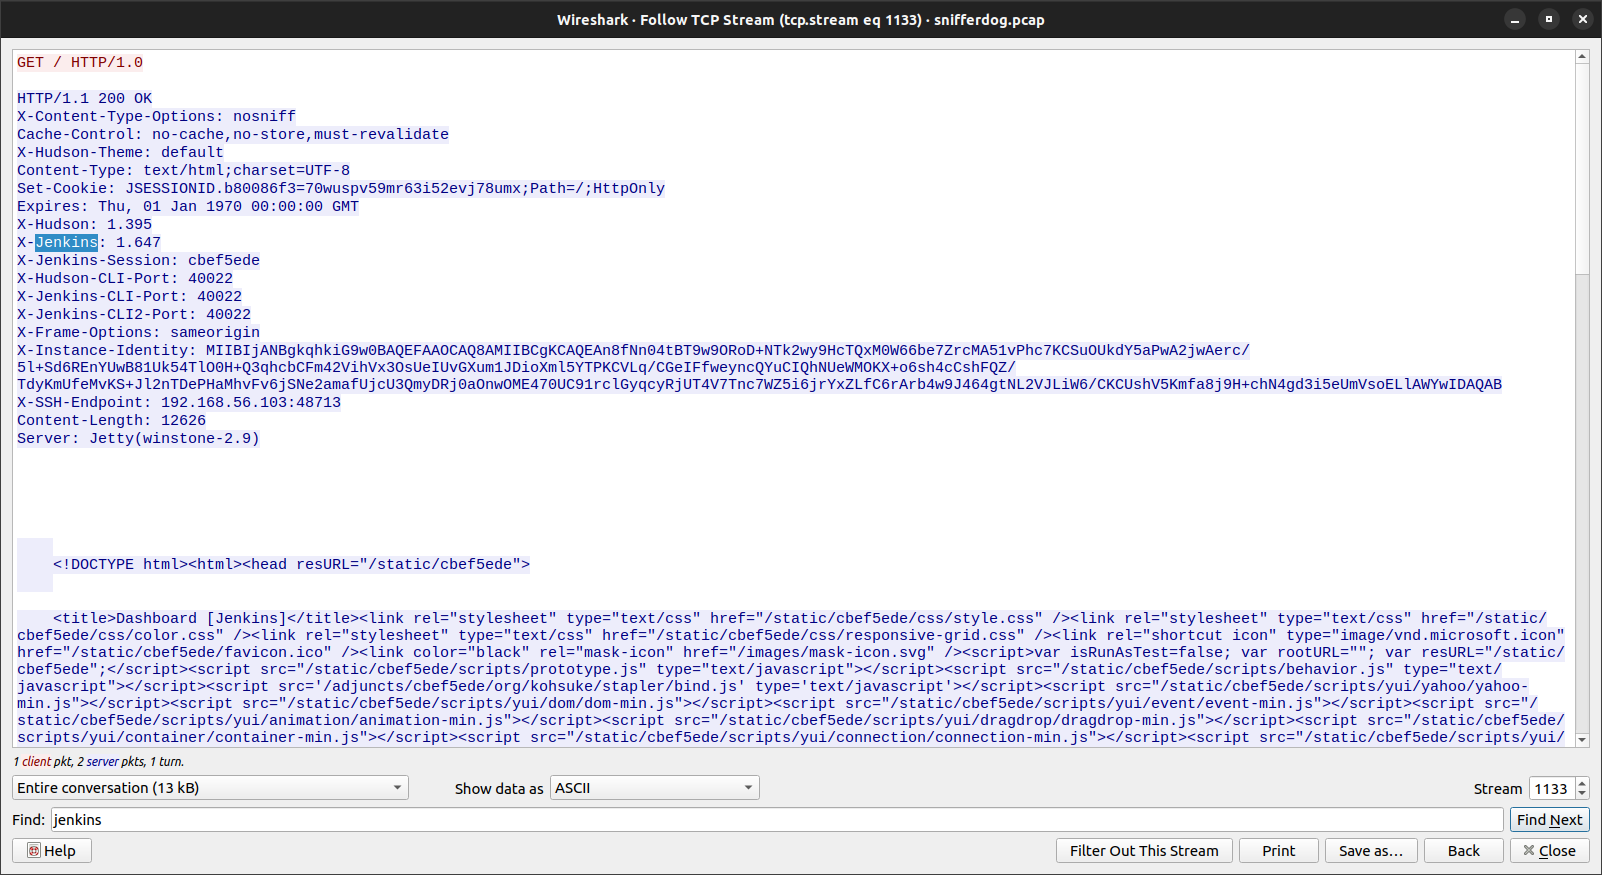
Task: Click 'X-Jenkins-CLI2-Port: 40022' line
Action: [x=134, y=314]
